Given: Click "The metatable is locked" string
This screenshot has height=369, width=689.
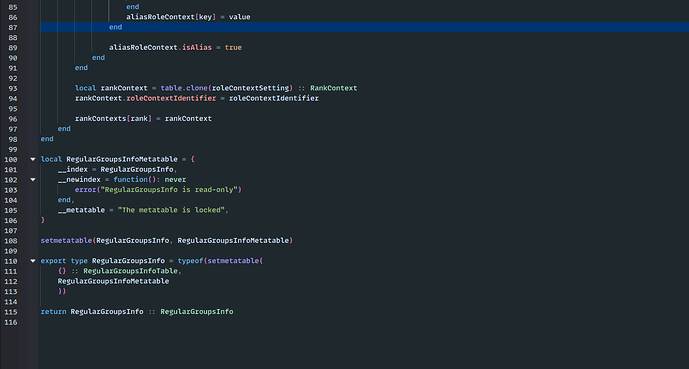Looking at the screenshot, I should 171,210.
